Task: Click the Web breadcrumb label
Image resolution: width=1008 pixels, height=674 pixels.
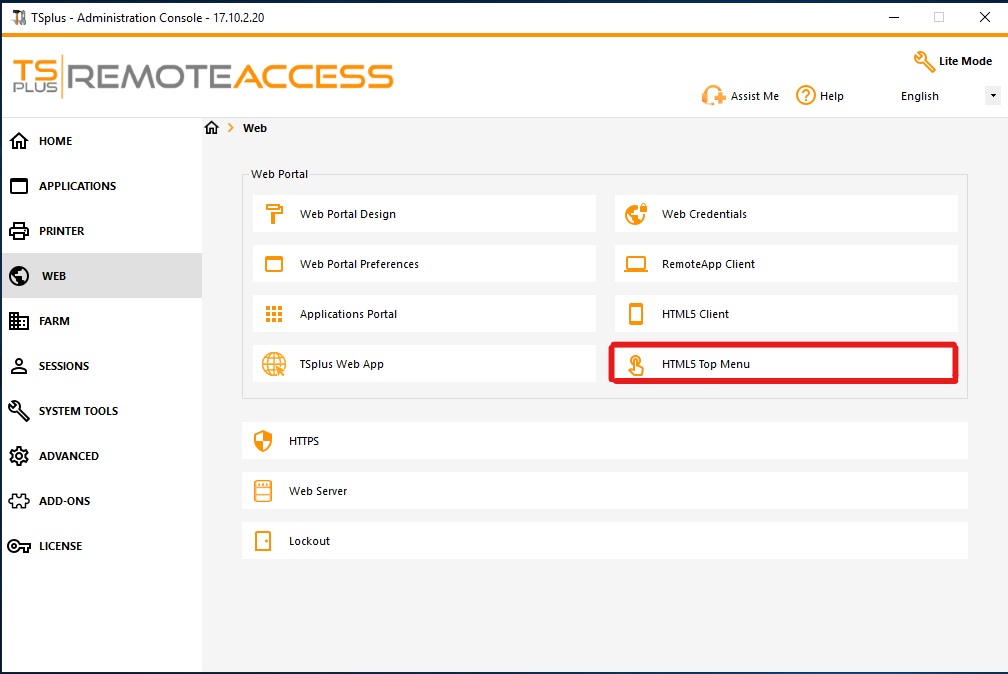Action: coord(255,128)
